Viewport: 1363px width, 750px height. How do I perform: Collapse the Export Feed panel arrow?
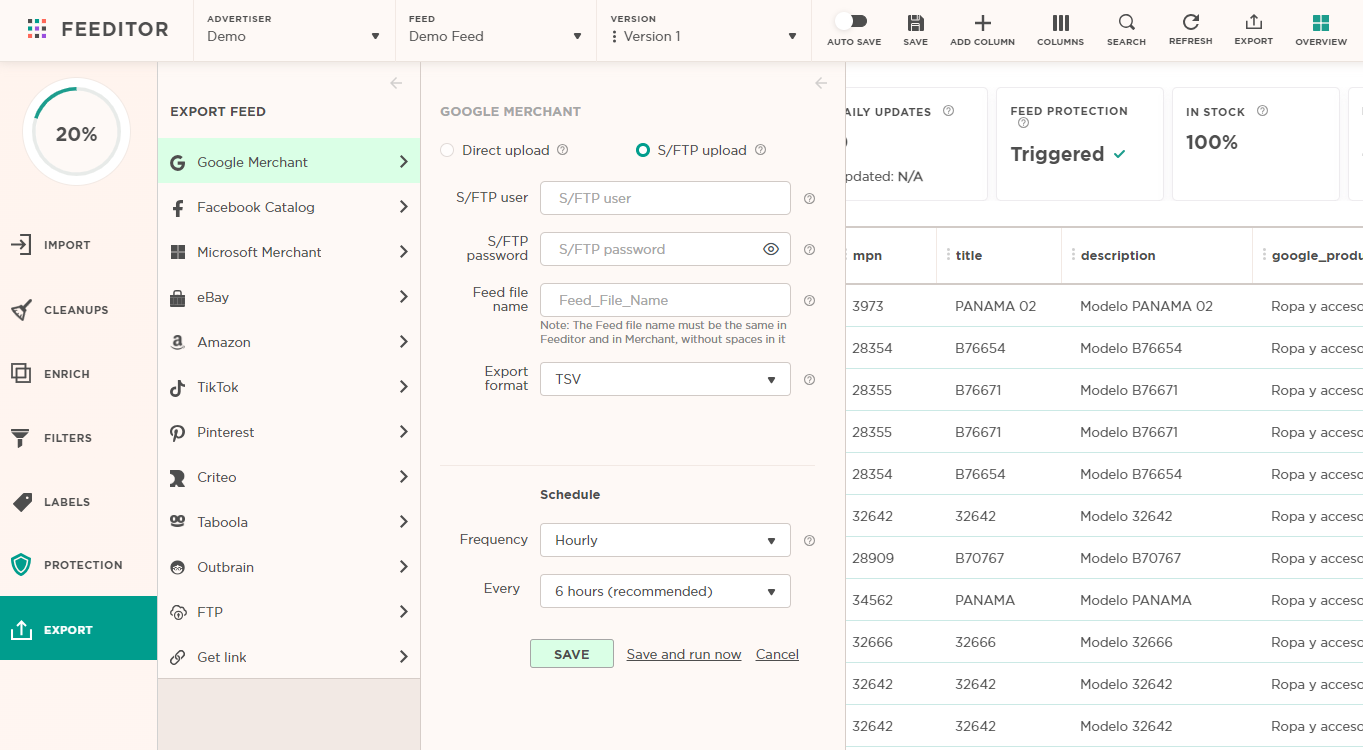(x=396, y=83)
